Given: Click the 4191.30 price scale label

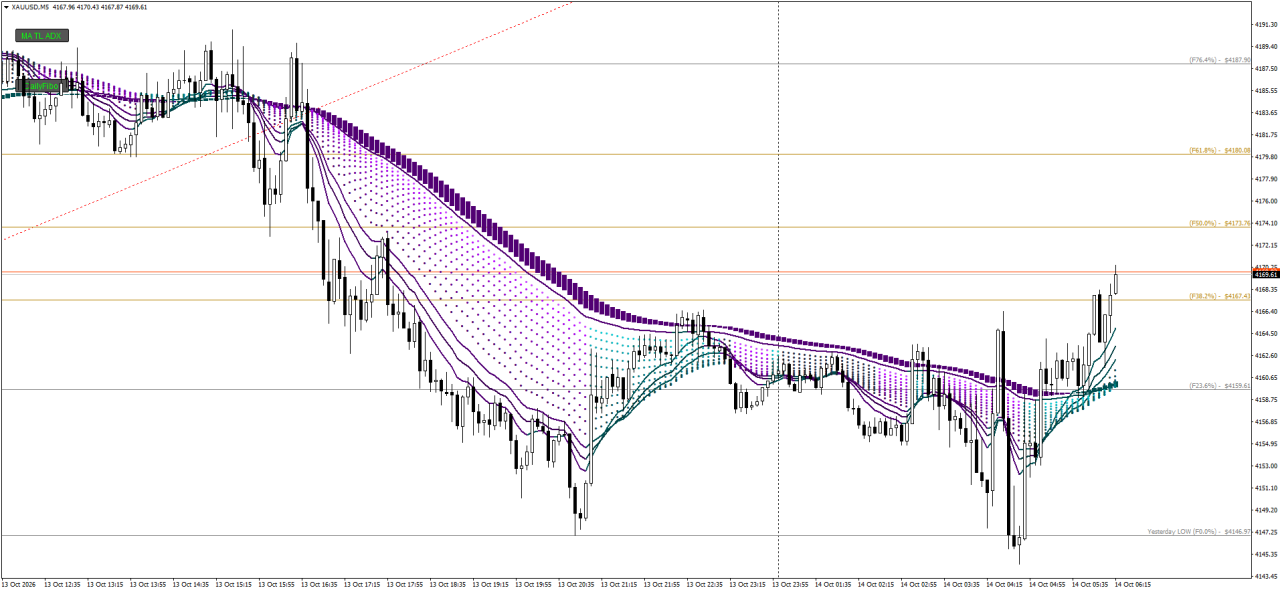Looking at the screenshot, I should click(1267, 25).
